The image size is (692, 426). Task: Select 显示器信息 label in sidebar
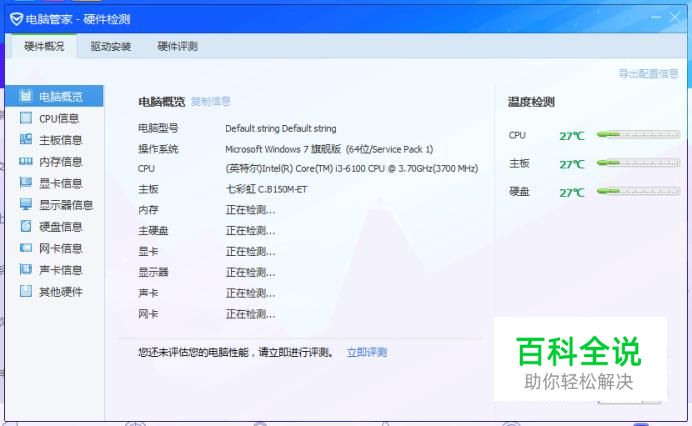click(66, 205)
